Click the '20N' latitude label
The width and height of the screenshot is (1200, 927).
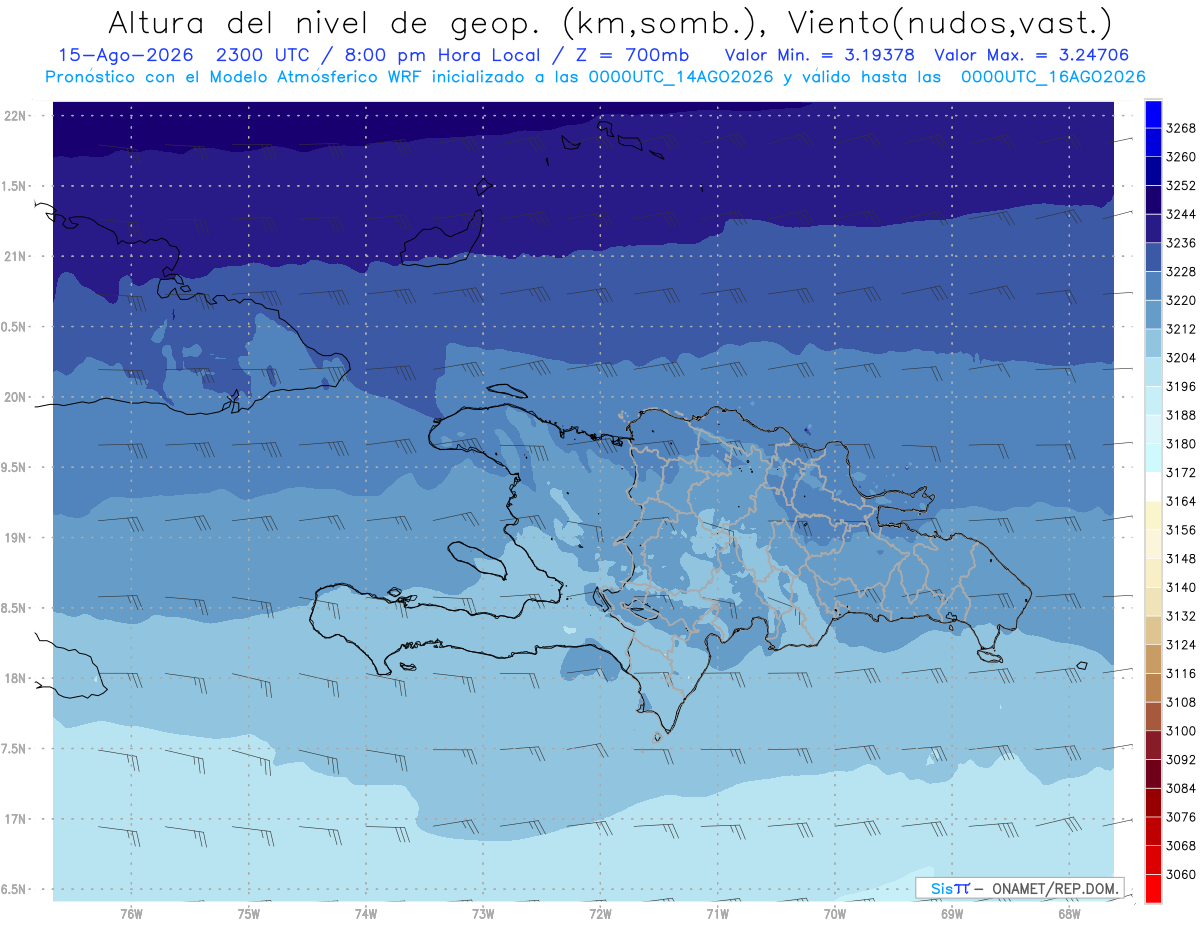coord(15,397)
